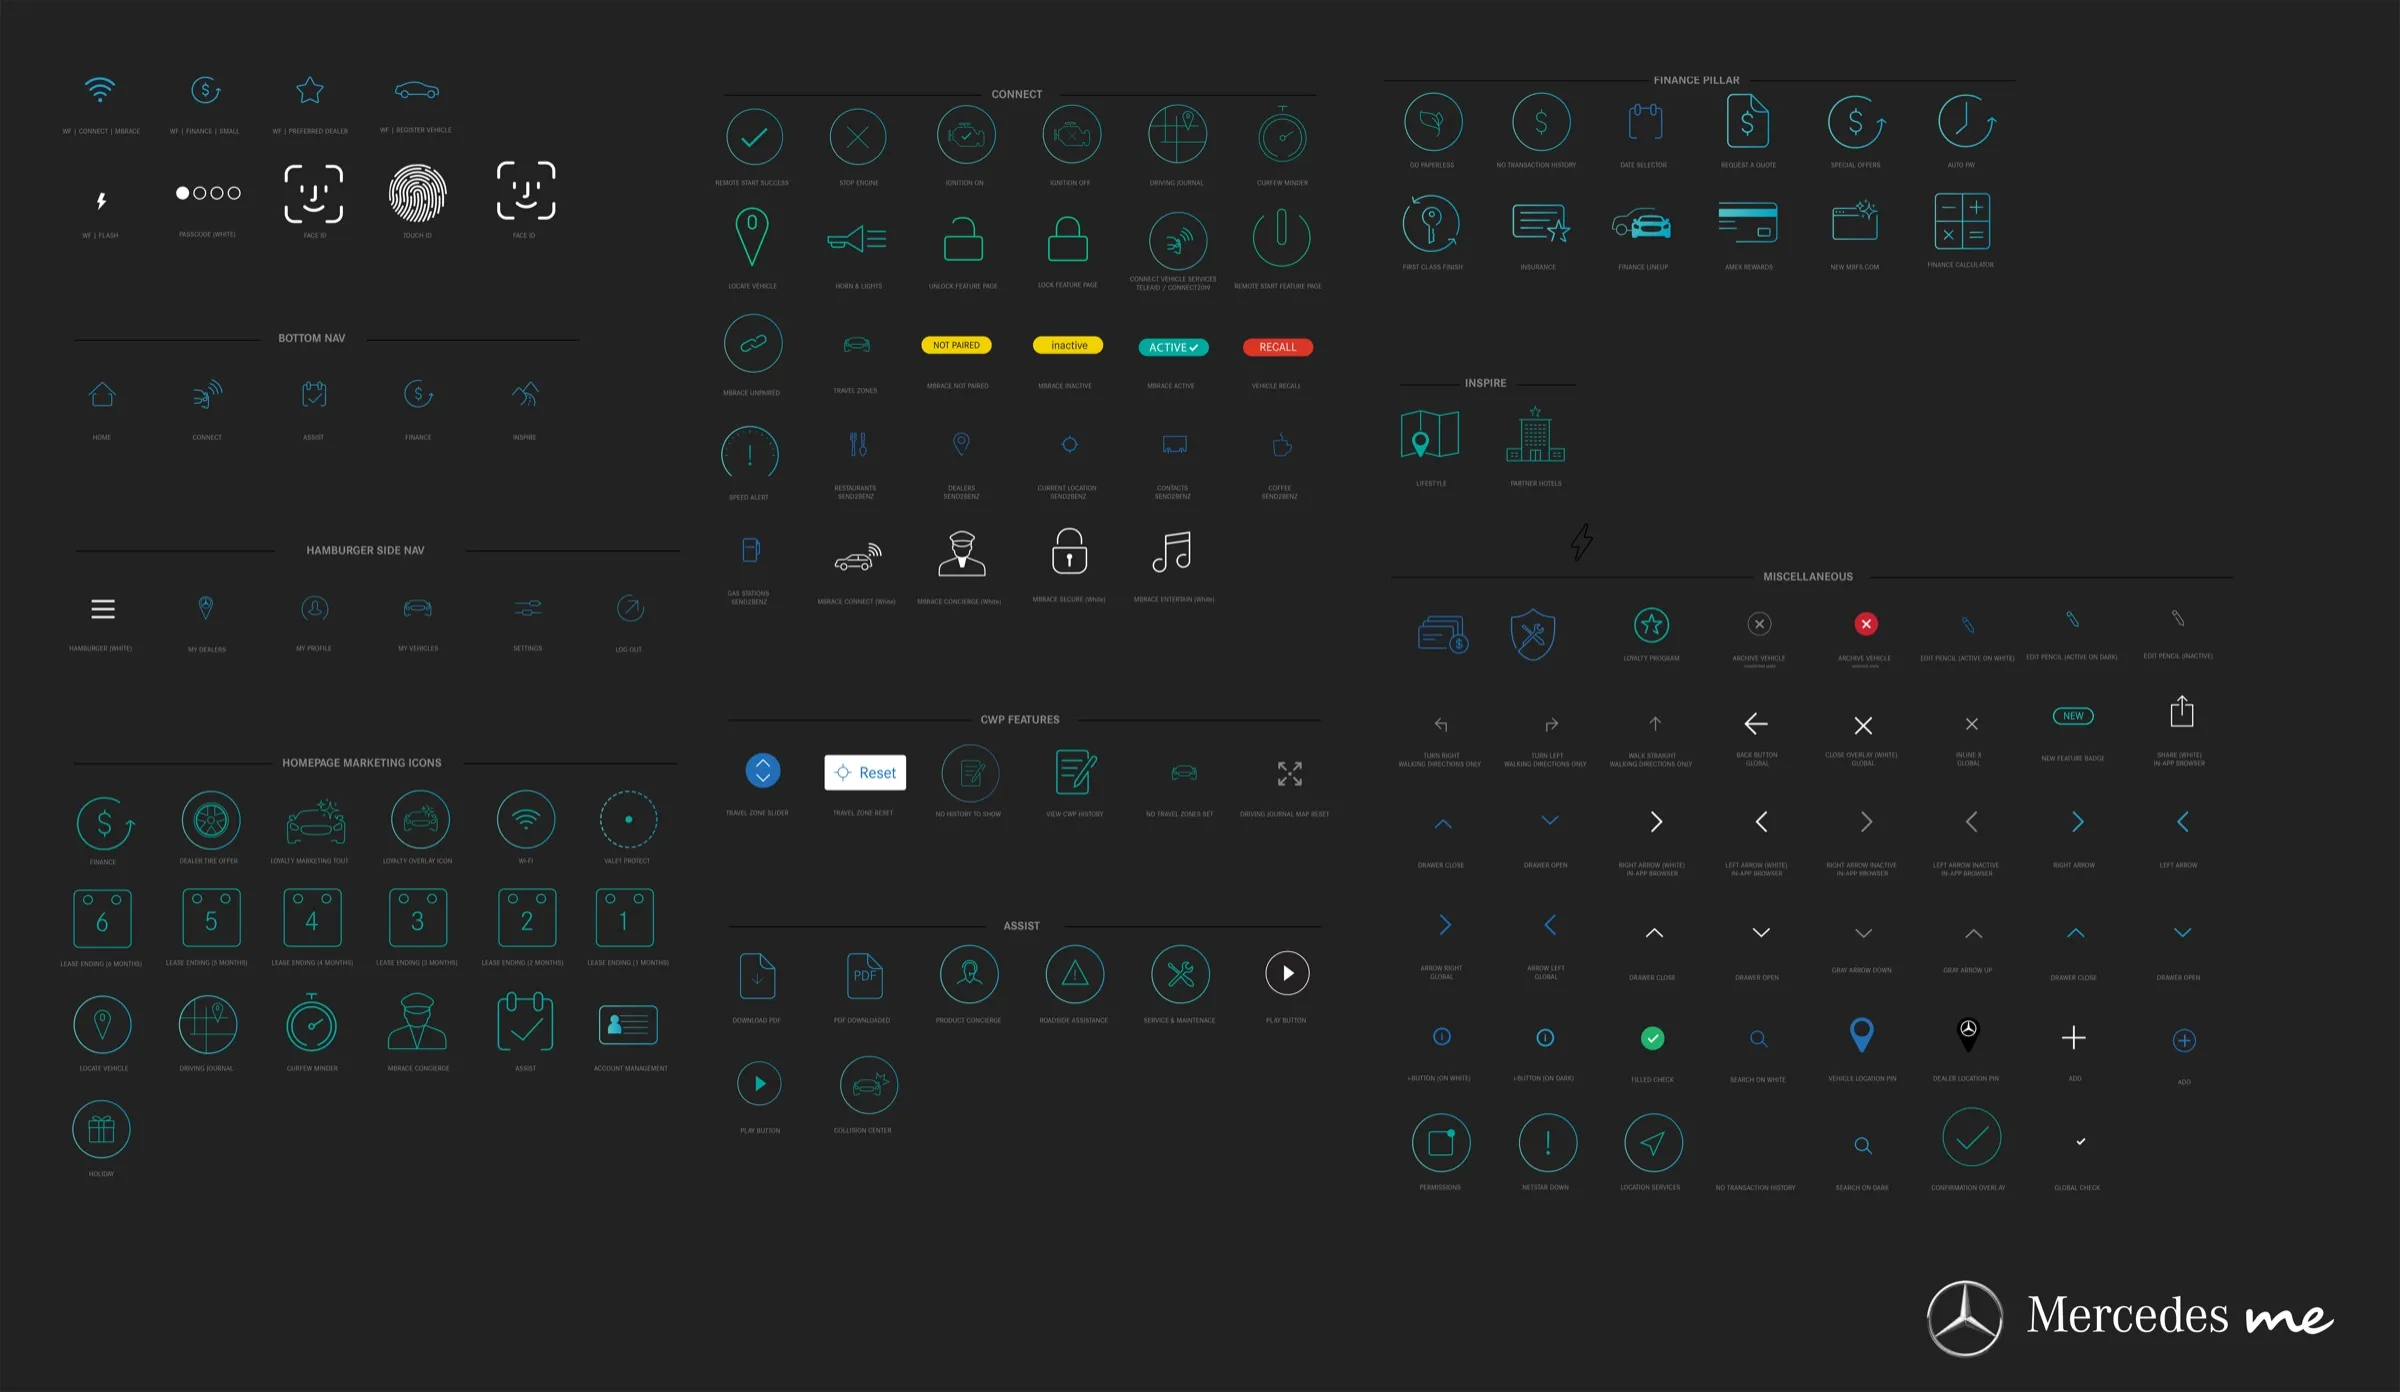
Task: Click the white Play Button in Assist
Action: [x=1288, y=973]
